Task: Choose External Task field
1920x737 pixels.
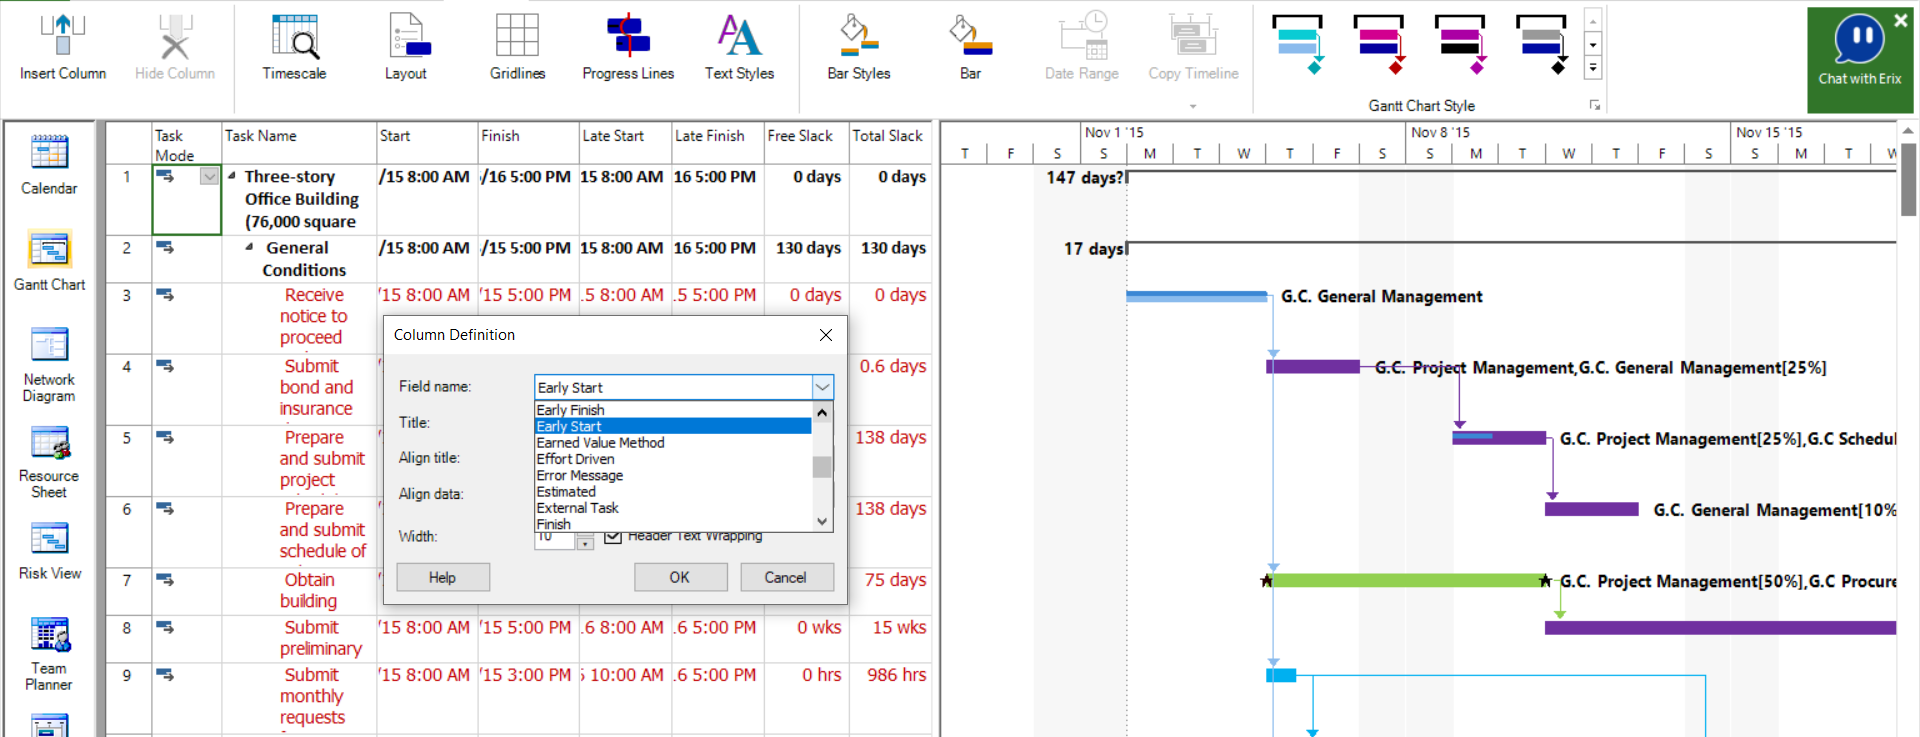Action: 673,508
